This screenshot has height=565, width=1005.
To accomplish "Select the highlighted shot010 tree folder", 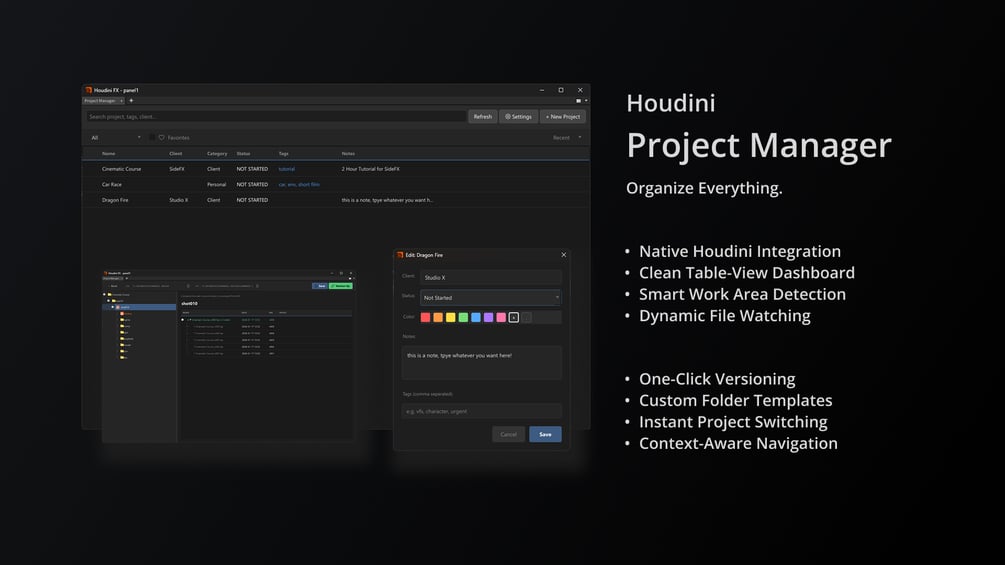I will tap(140, 307).
